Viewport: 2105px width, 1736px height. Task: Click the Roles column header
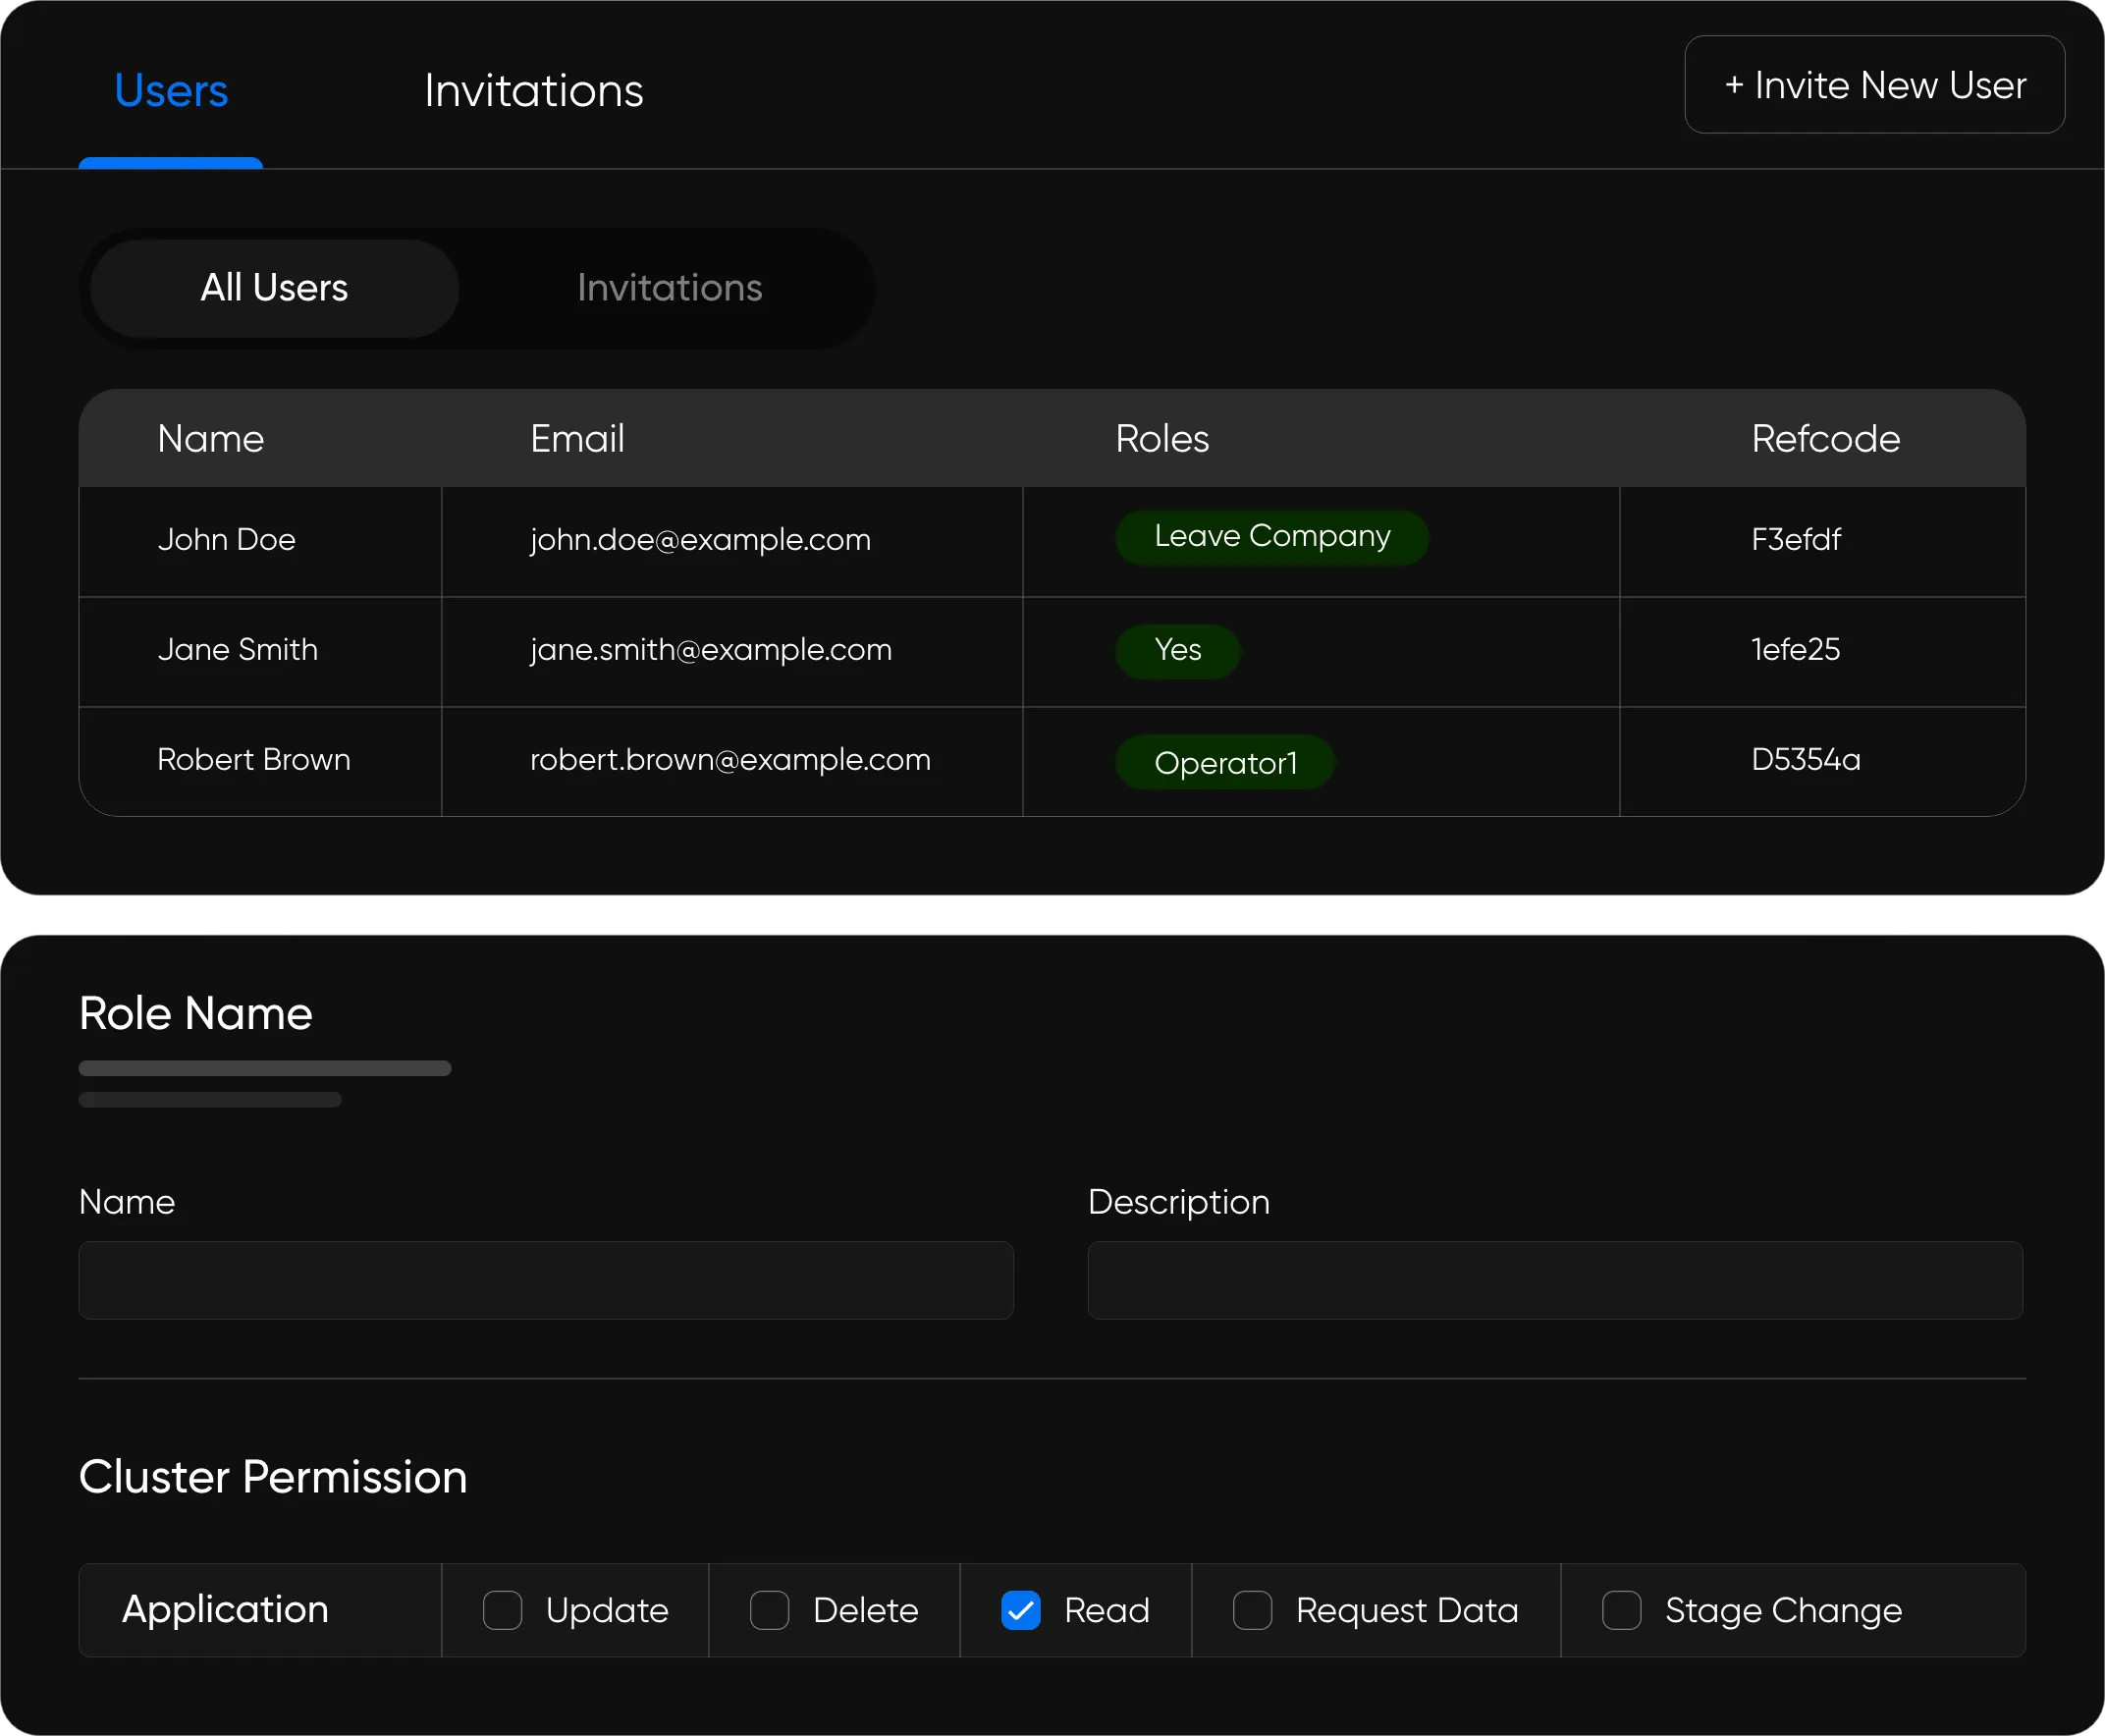tap(1162, 439)
